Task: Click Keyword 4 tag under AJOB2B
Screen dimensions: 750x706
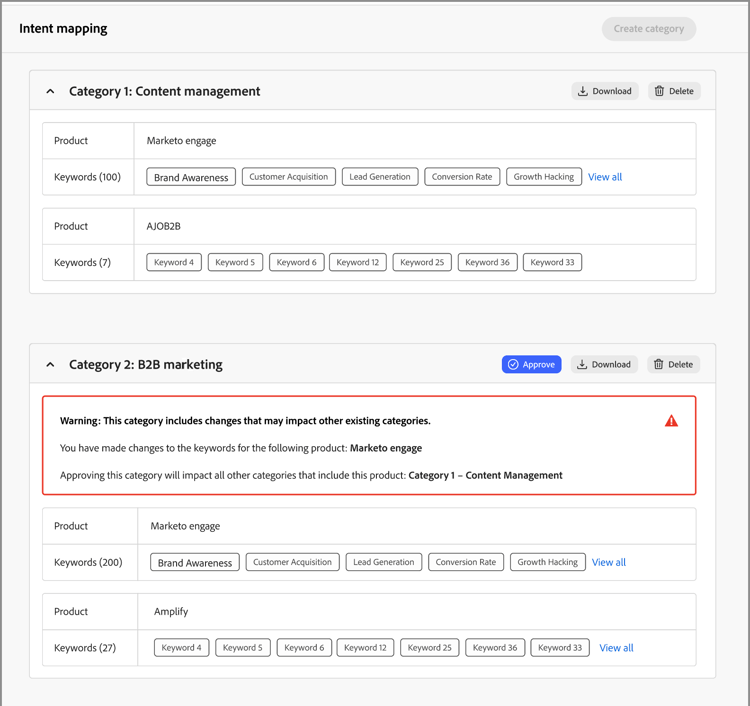Action: coord(174,262)
